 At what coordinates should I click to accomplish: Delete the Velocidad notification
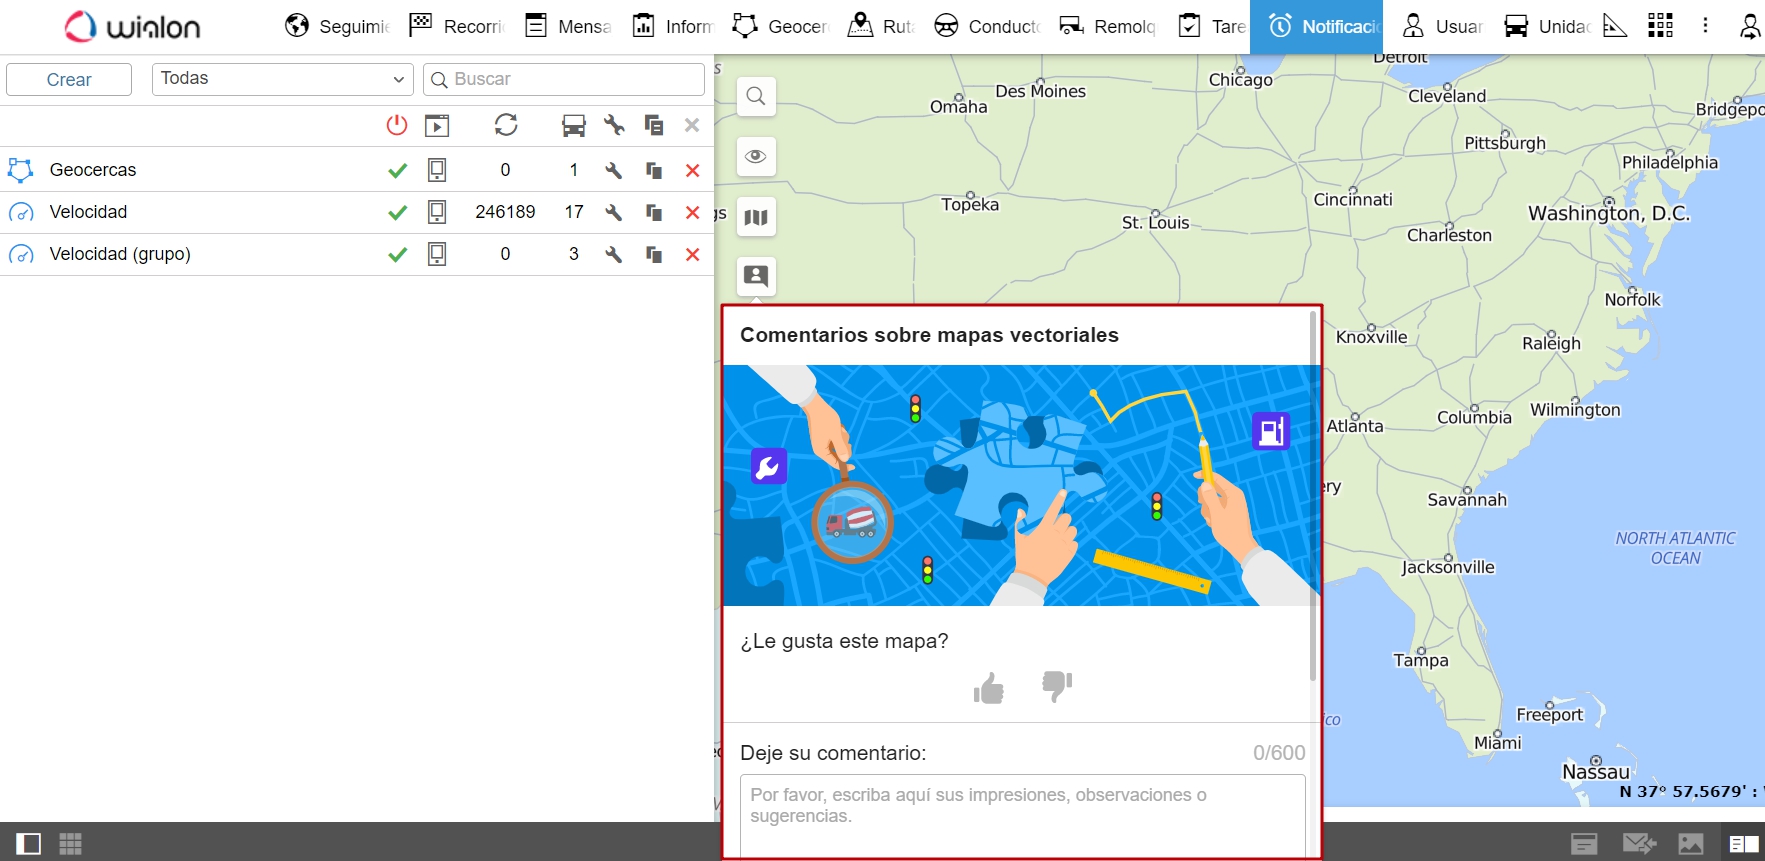coord(692,212)
